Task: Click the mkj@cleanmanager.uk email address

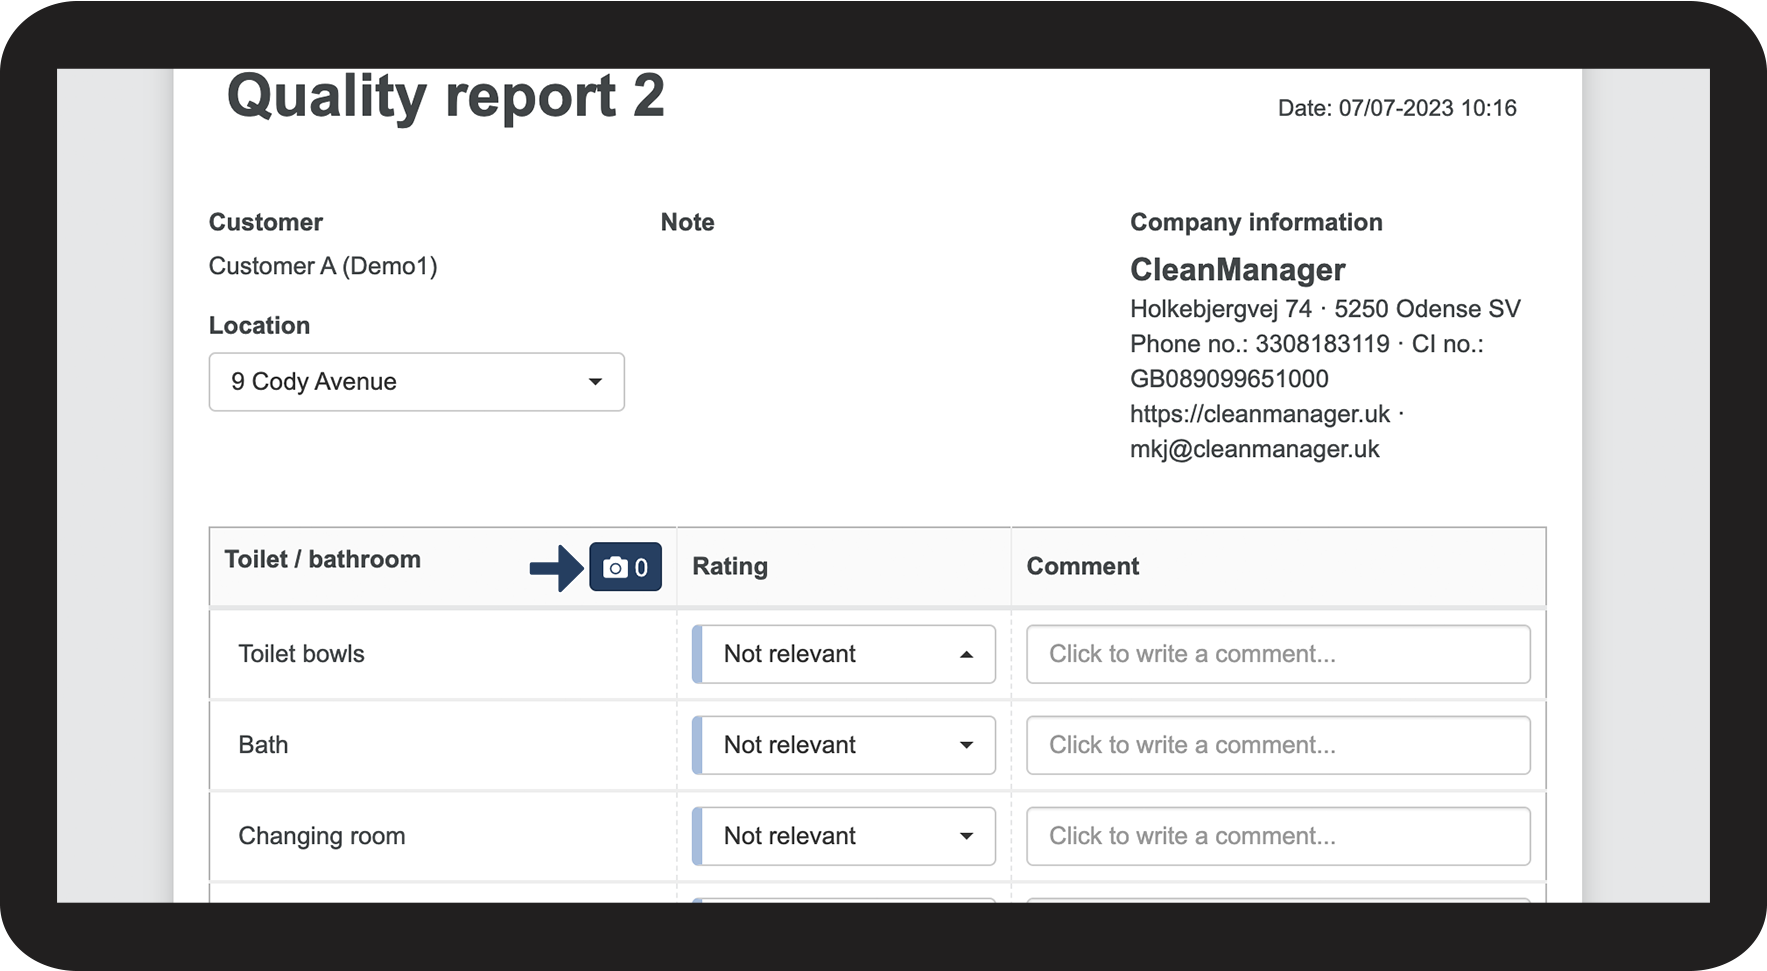Action: click(x=1254, y=449)
